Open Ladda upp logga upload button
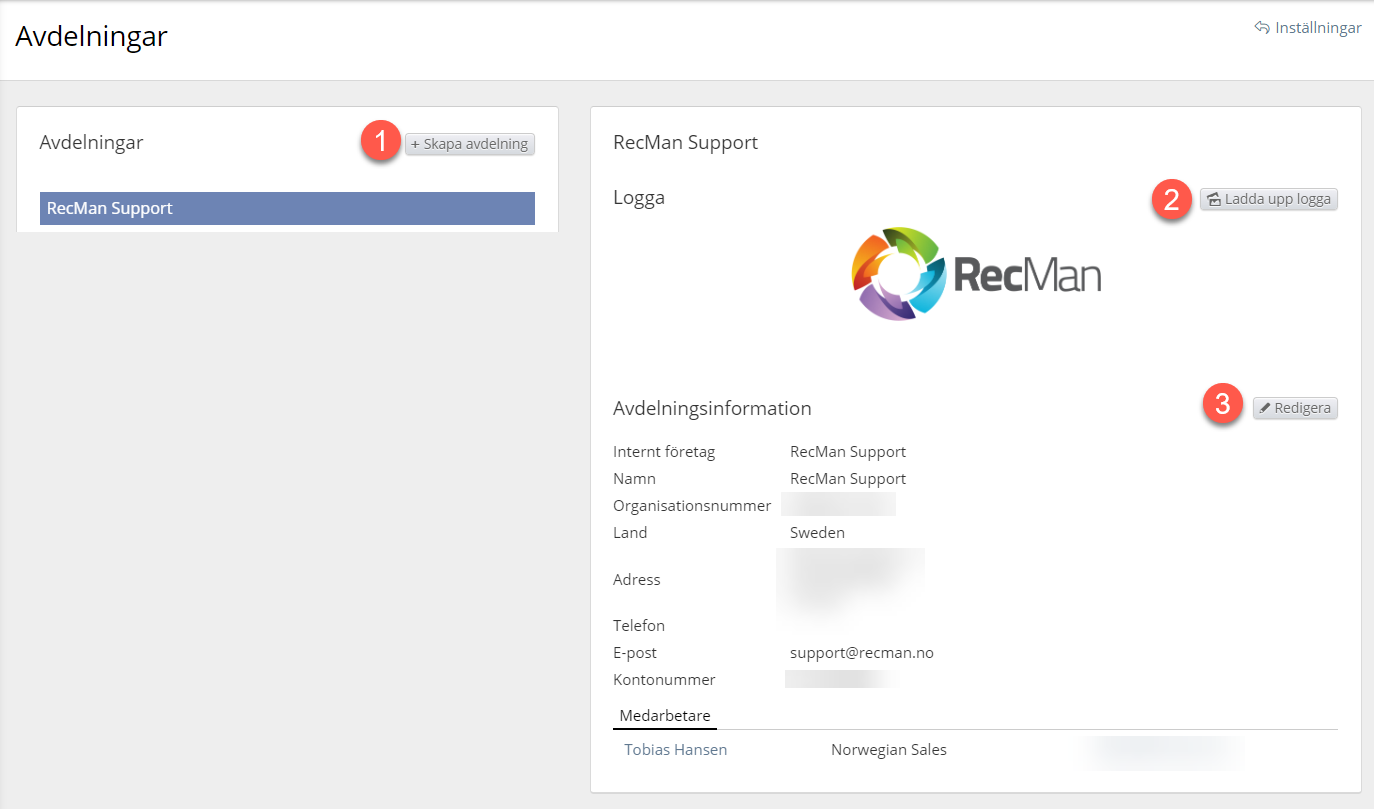This screenshot has width=1374, height=809. pos(1268,199)
